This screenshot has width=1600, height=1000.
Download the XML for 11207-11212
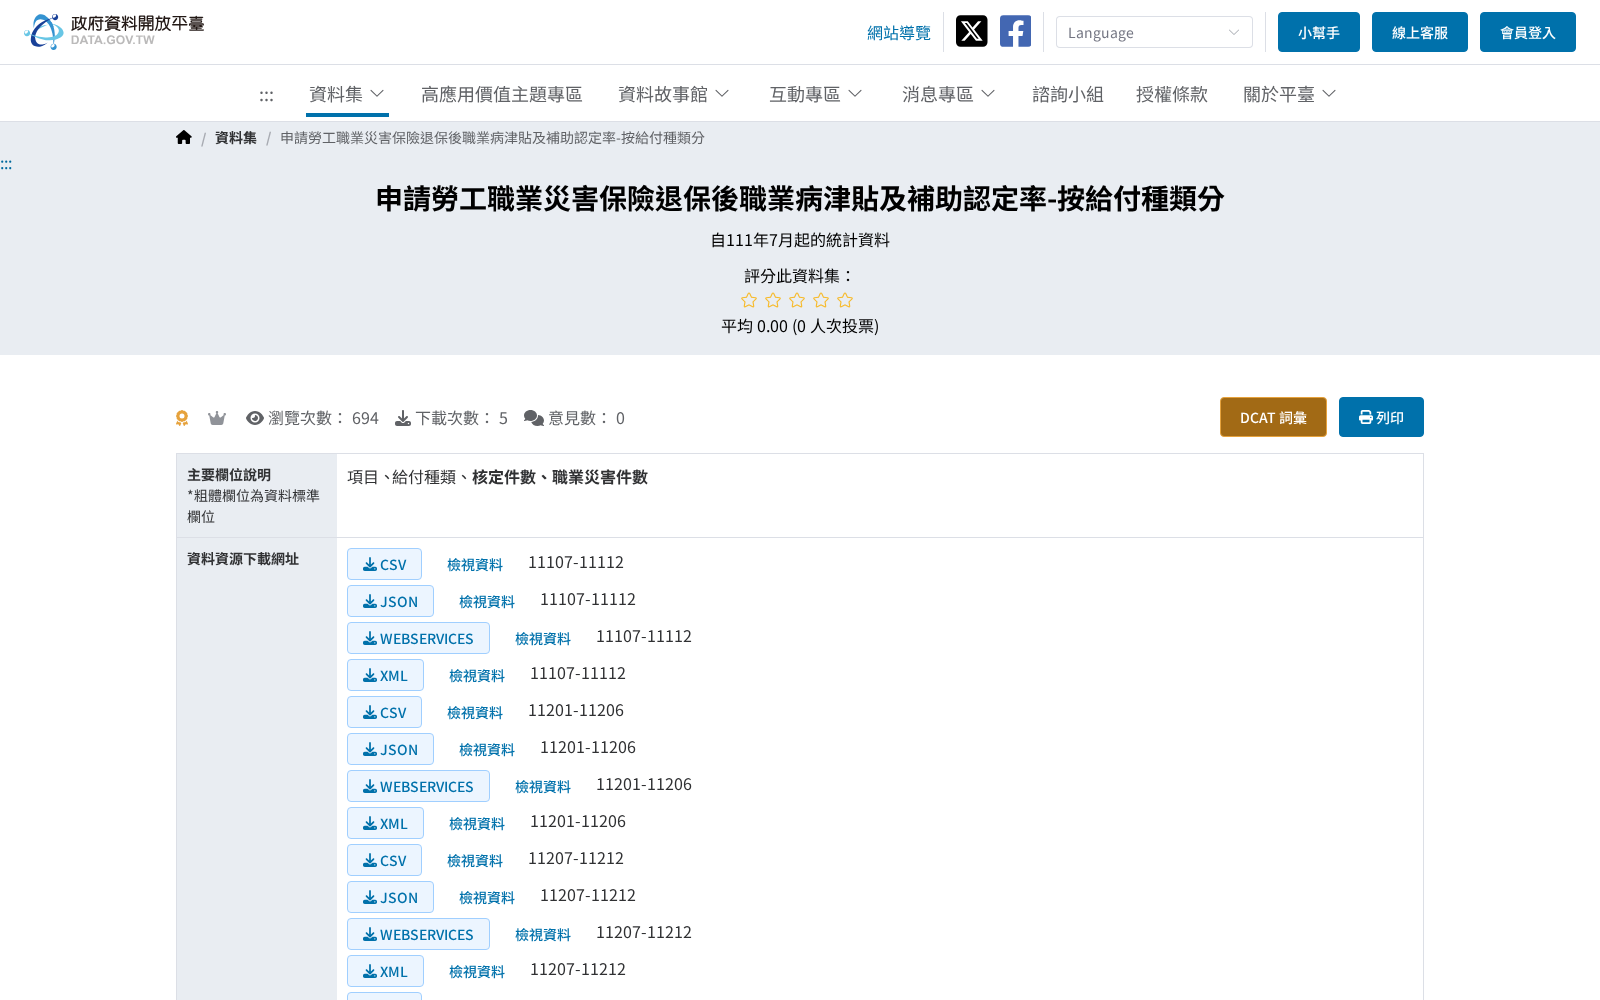pyautogui.click(x=385, y=971)
